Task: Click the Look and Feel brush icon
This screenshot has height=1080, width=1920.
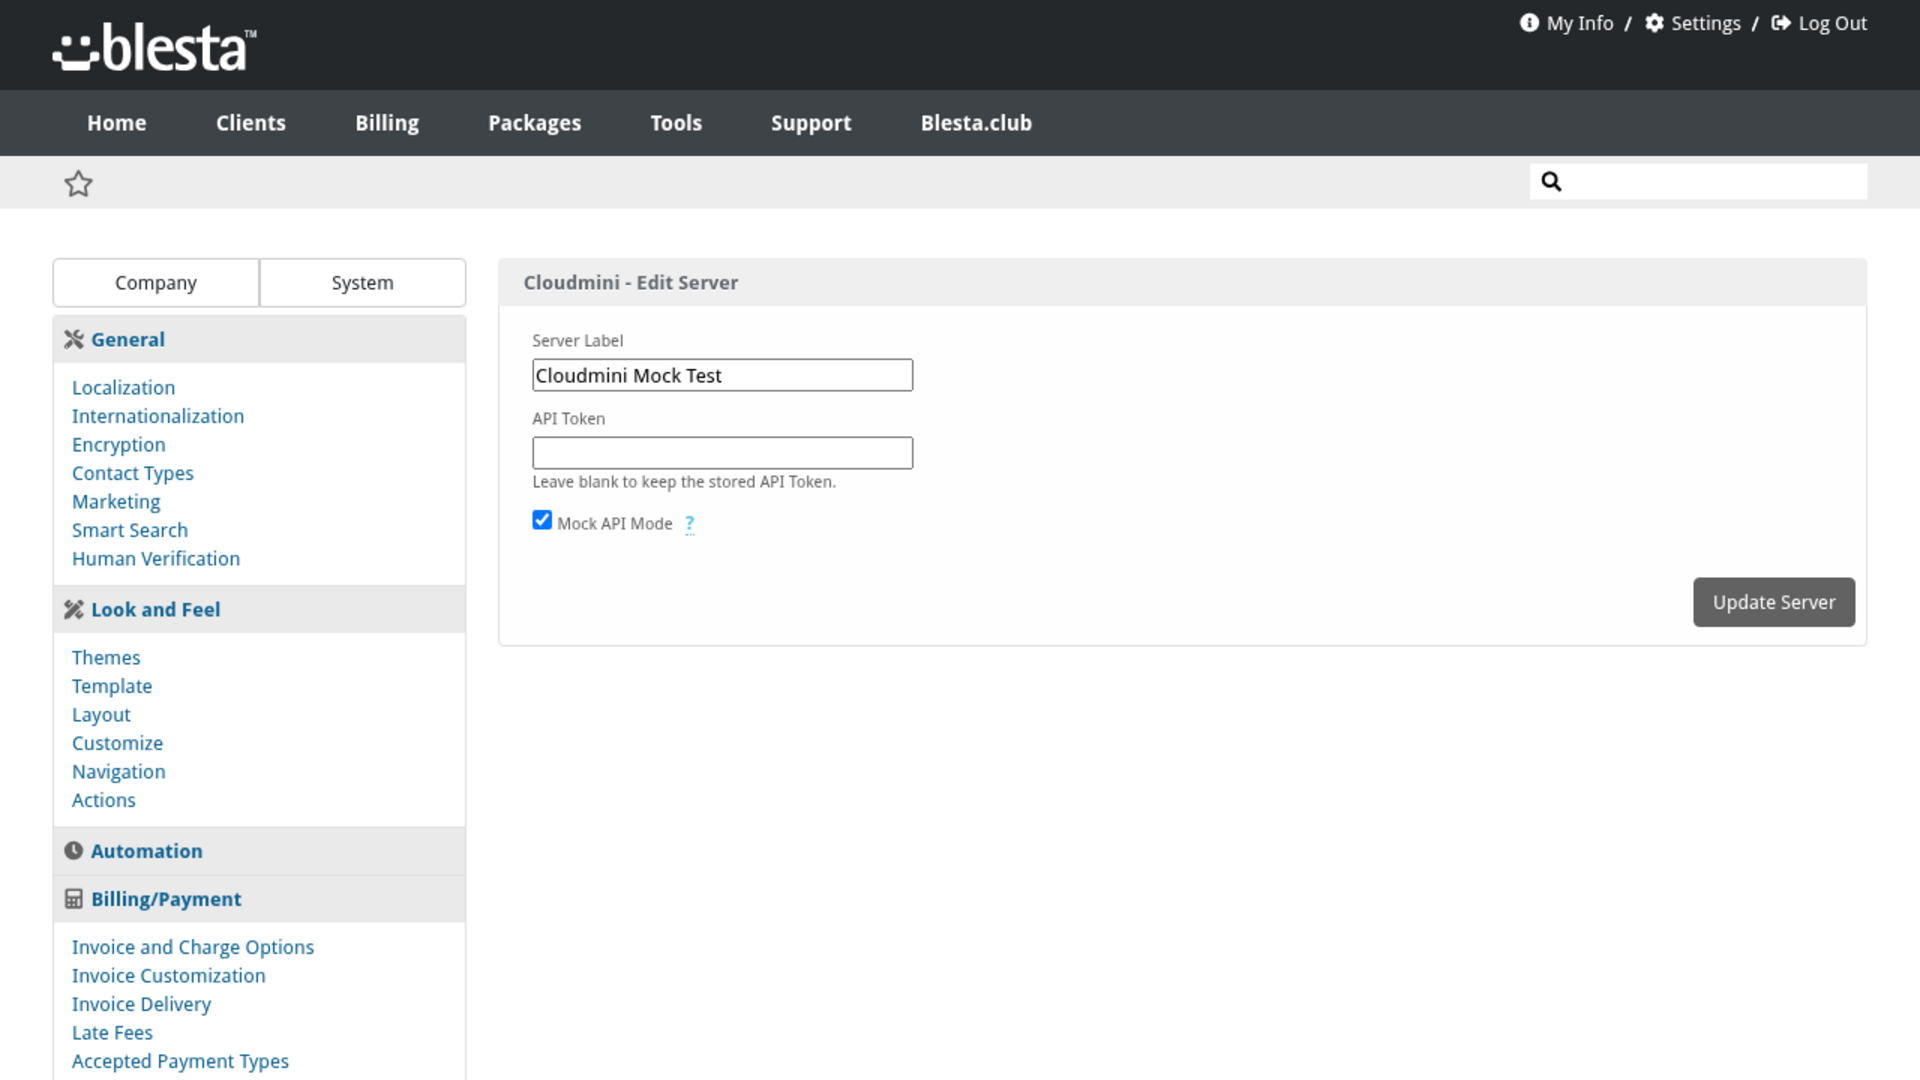Action: click(74, 609)
